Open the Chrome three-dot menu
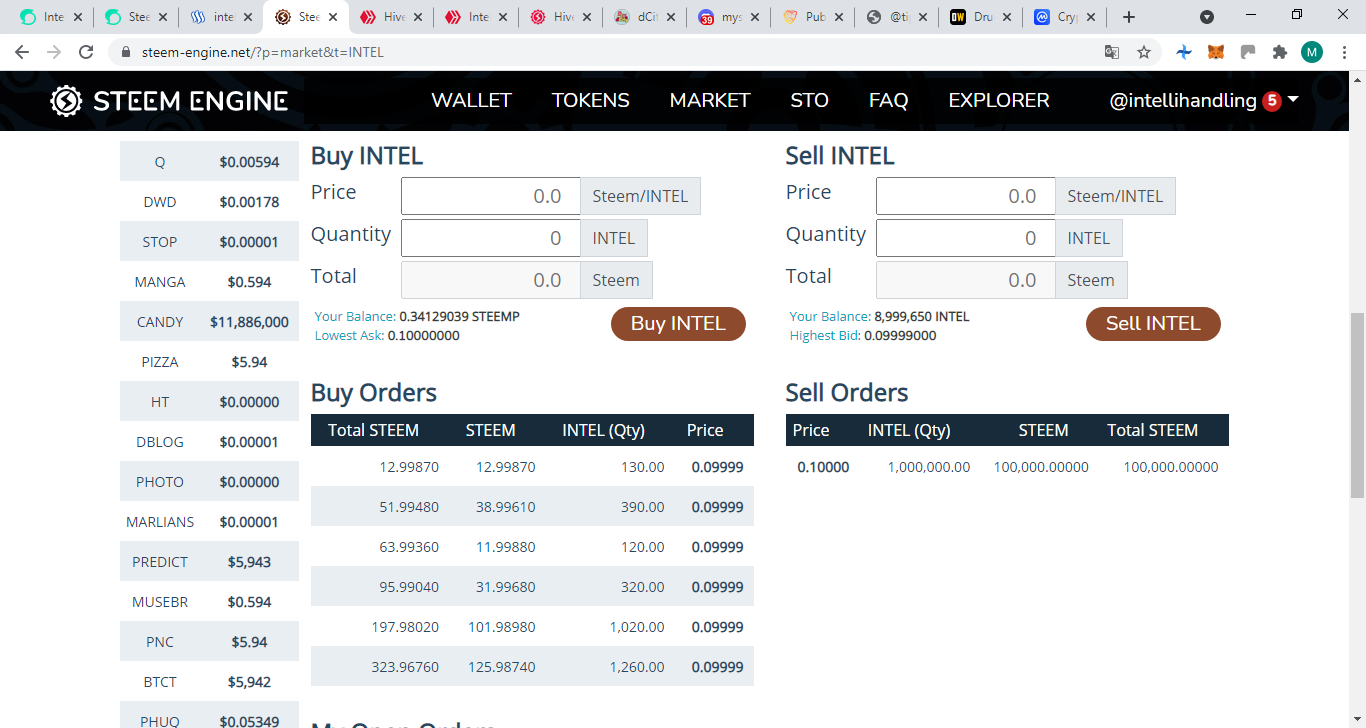The height and width of the screenshot is (728, 1366). [x=1344, y=52]
